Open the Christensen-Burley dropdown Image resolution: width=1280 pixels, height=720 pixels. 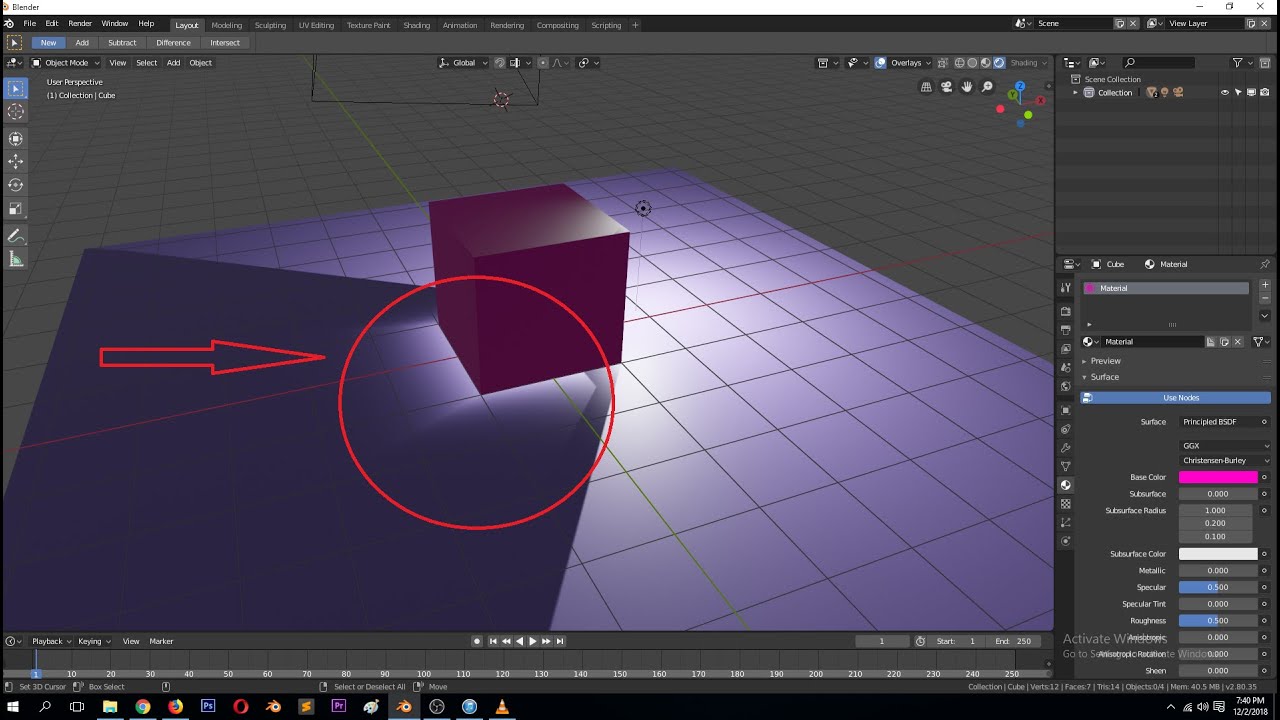[1225, 461]
